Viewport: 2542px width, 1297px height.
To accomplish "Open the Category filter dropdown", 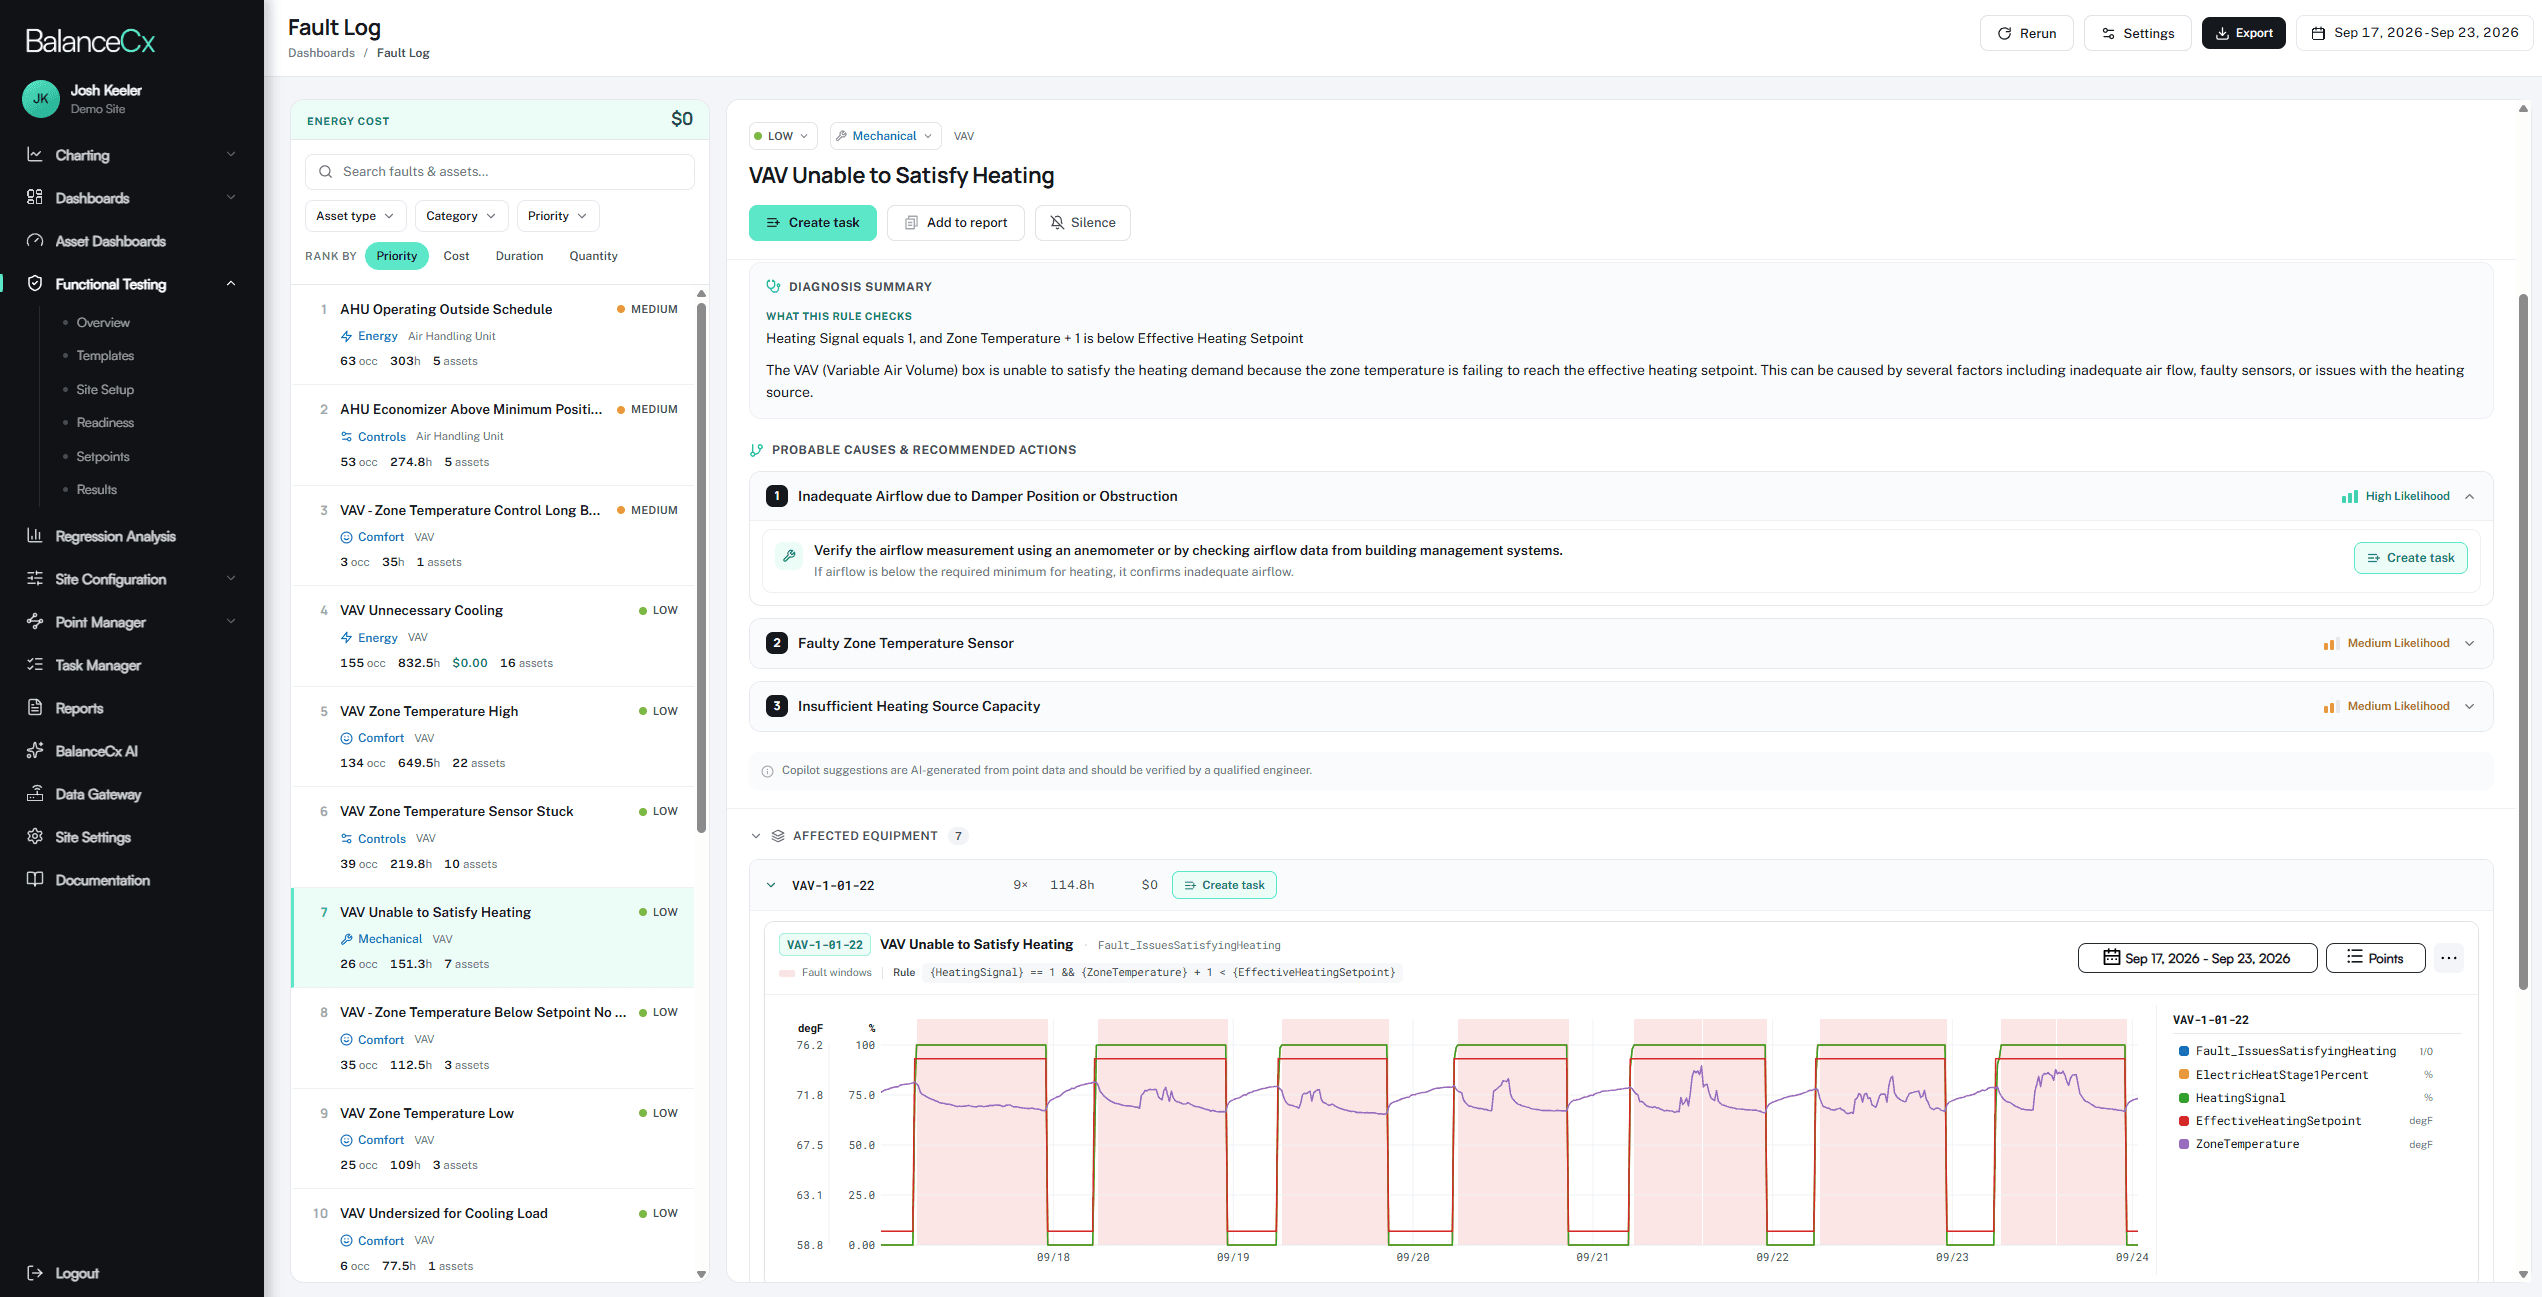I will (461, 216).
